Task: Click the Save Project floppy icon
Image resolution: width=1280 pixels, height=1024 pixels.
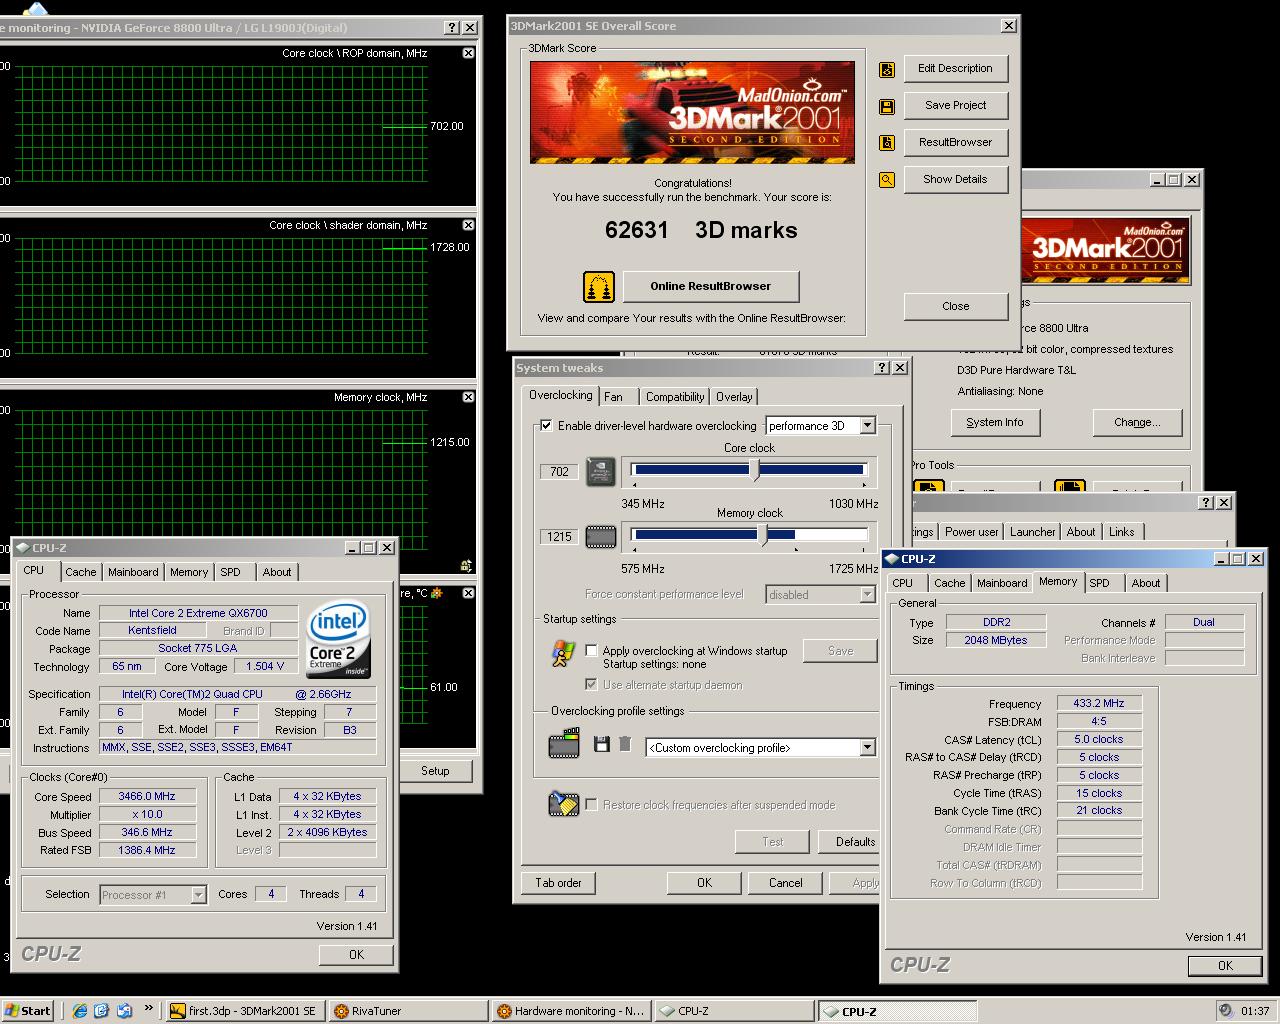Action: [x=886, y=106]
